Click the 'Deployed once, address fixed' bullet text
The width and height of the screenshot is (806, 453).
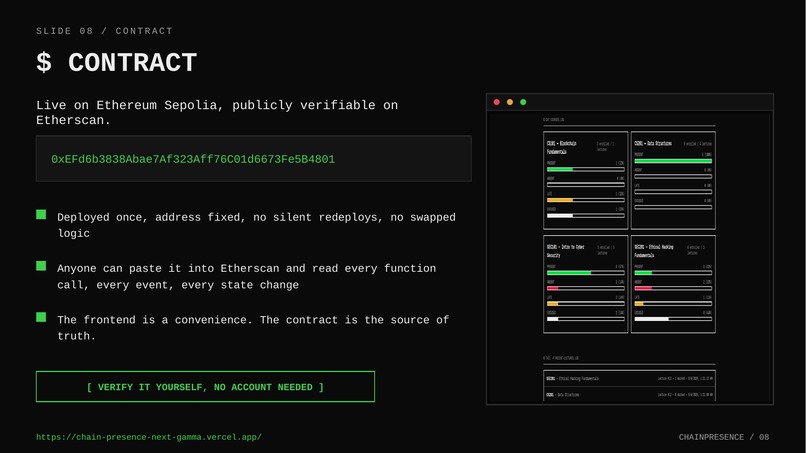256,225
